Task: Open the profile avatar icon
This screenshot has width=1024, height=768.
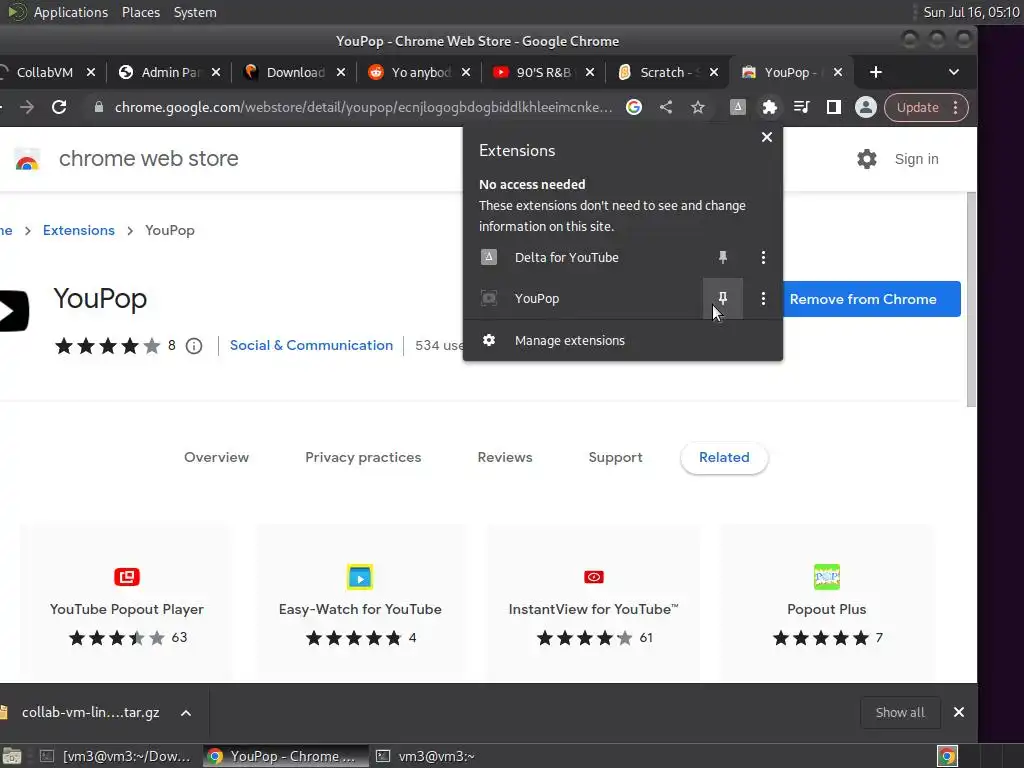Action: [865, 107]
